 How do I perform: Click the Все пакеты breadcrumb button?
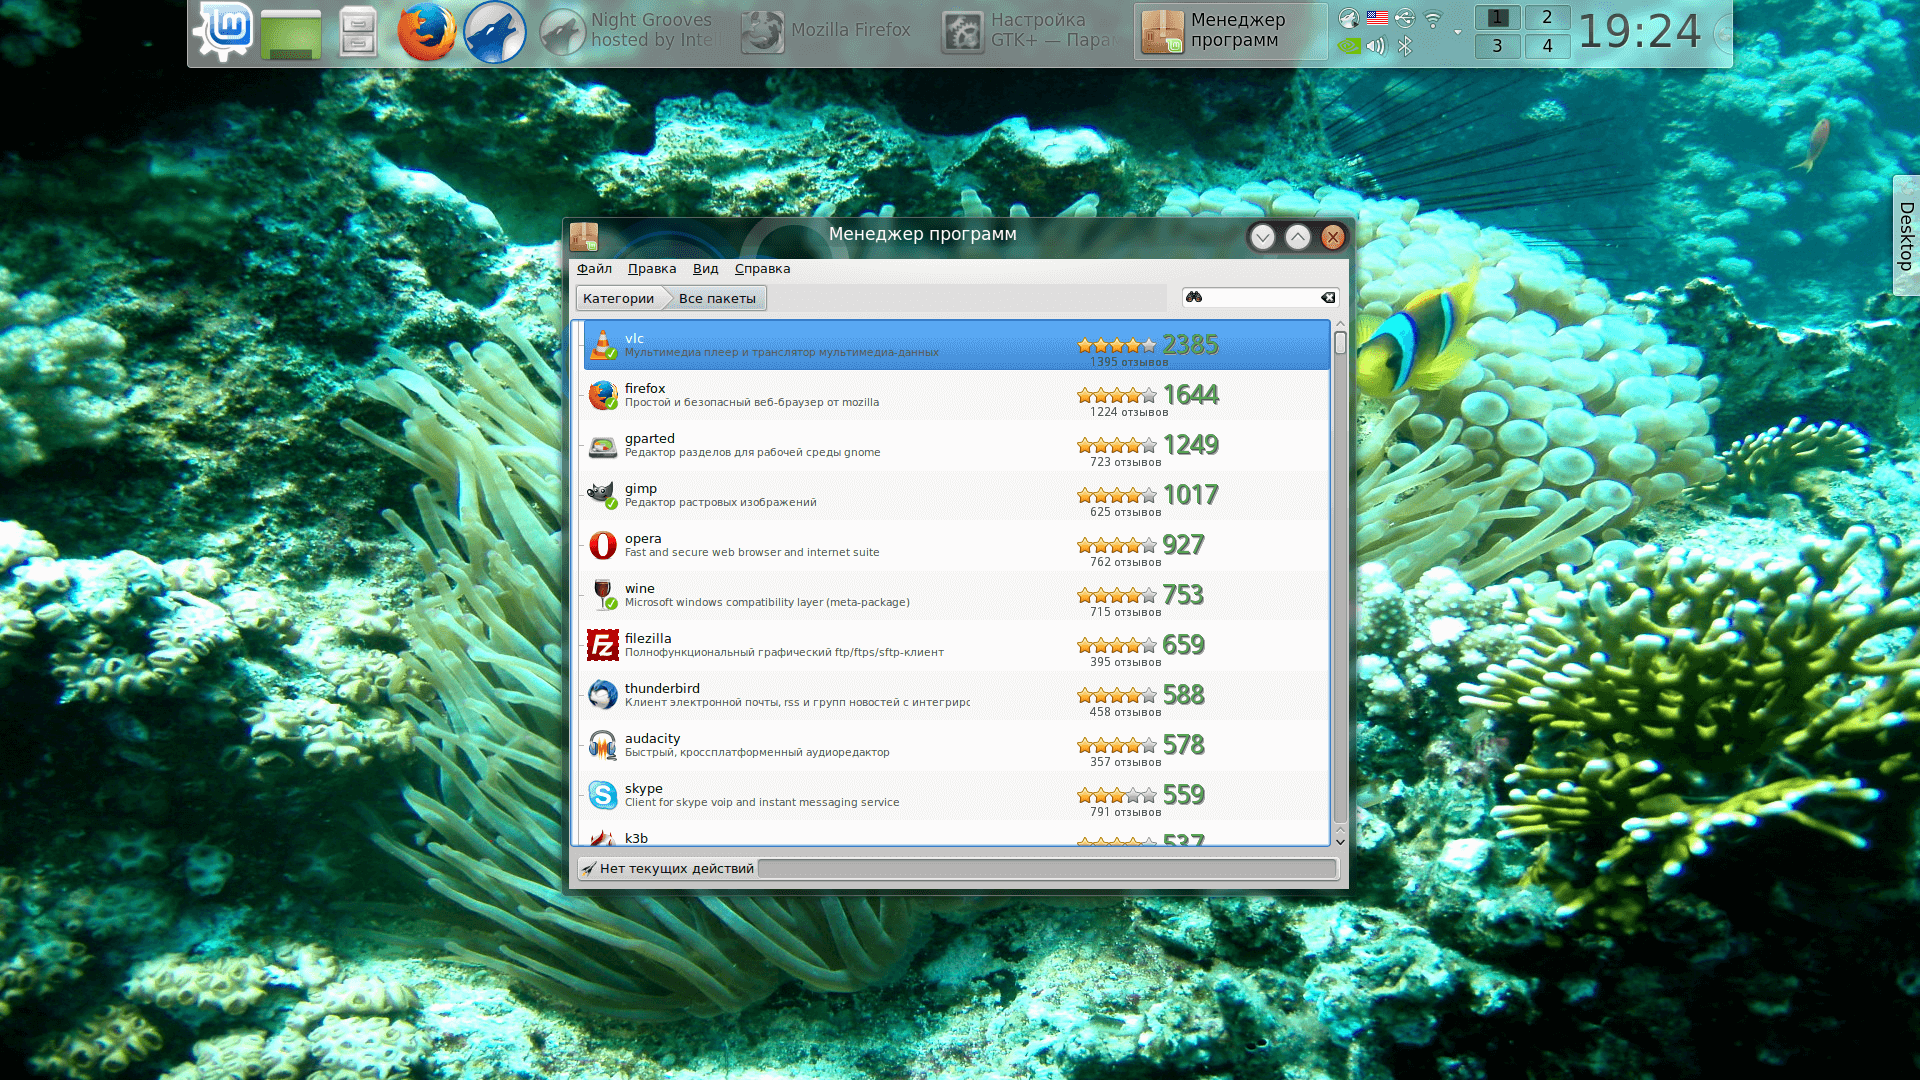tap(717, 298)
